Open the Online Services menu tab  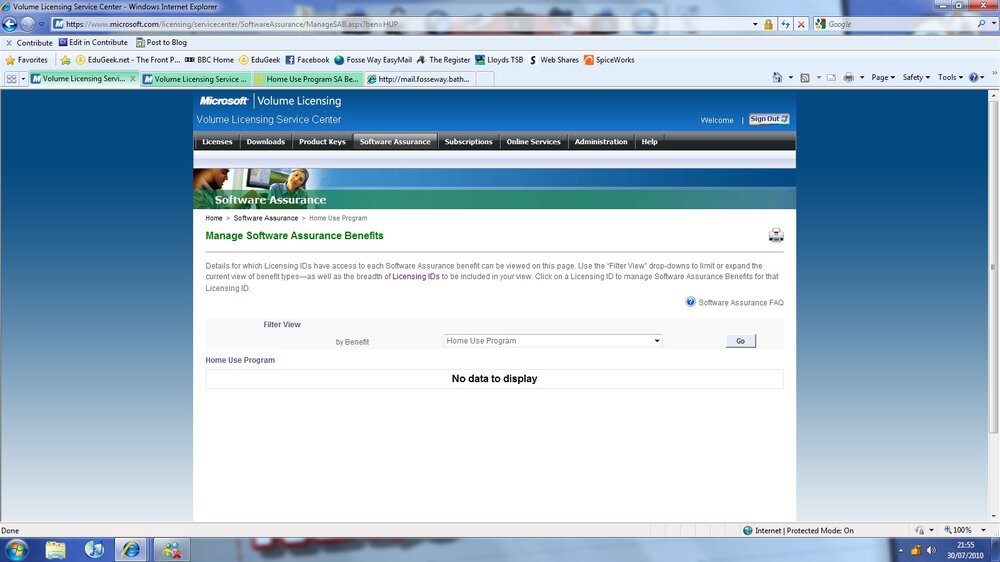click(x=533, y=142)
